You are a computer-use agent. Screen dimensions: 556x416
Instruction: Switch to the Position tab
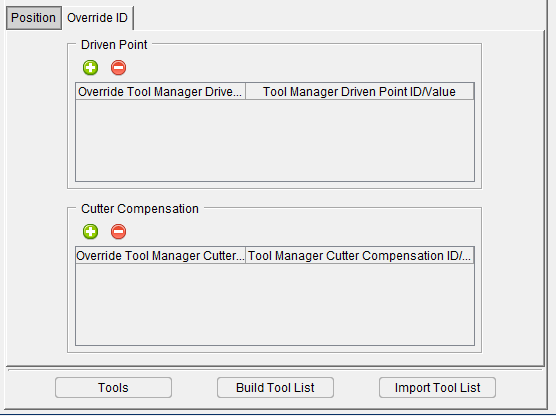(34, 18)
